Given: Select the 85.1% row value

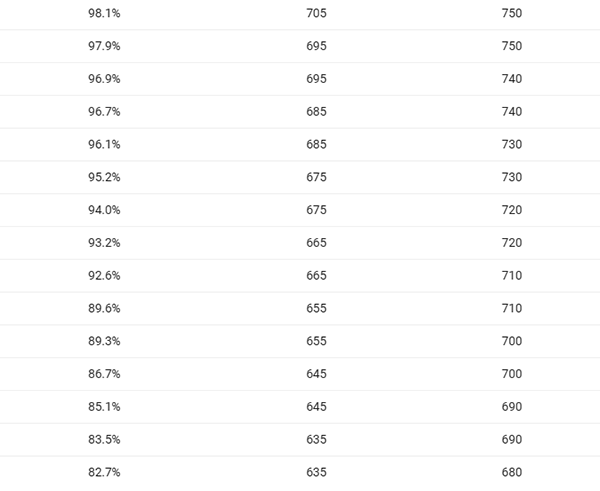Looking at the screenshot, I should 104,407.
